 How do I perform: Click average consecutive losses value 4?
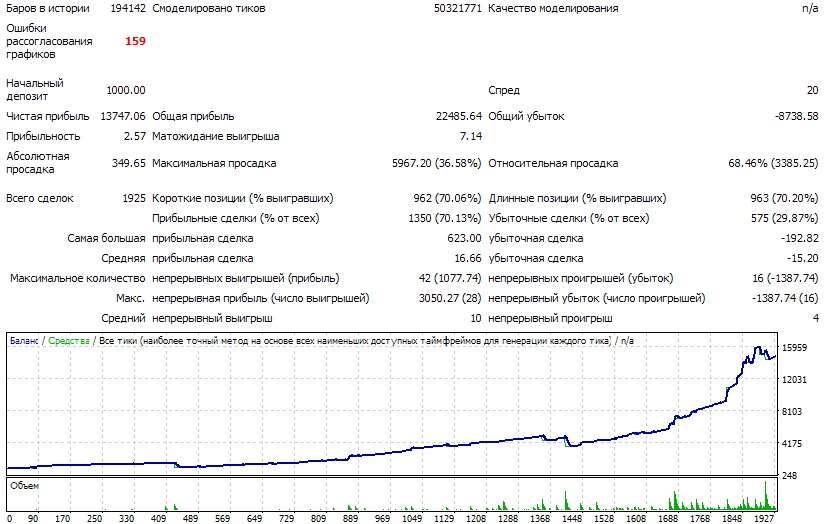coord(816,319)
